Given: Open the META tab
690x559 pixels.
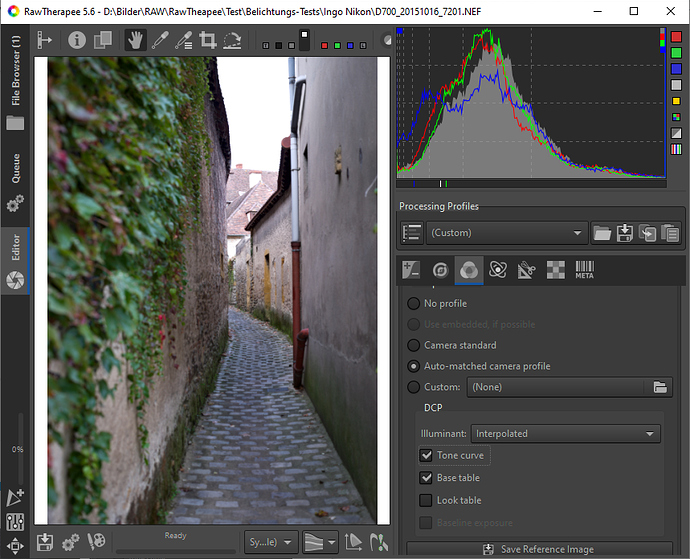Looking at the screenshot, I should tap(584, 269).
